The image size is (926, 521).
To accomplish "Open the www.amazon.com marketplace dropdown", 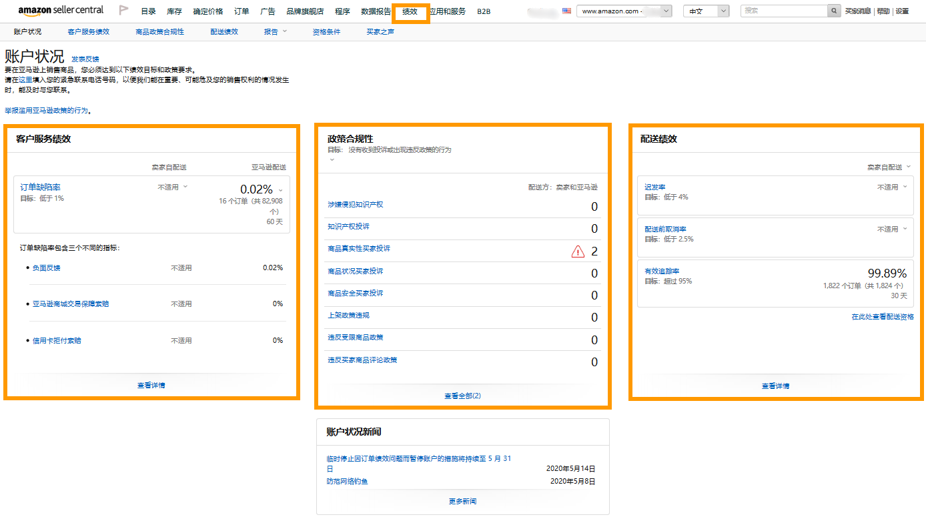I will pos(625,11).
